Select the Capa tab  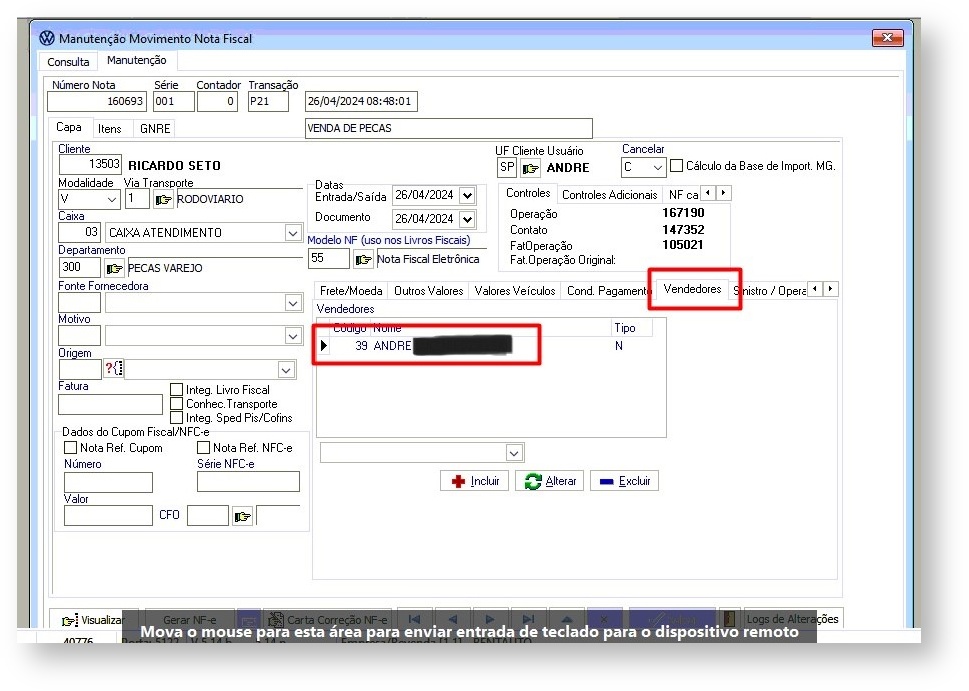[69, 127]
